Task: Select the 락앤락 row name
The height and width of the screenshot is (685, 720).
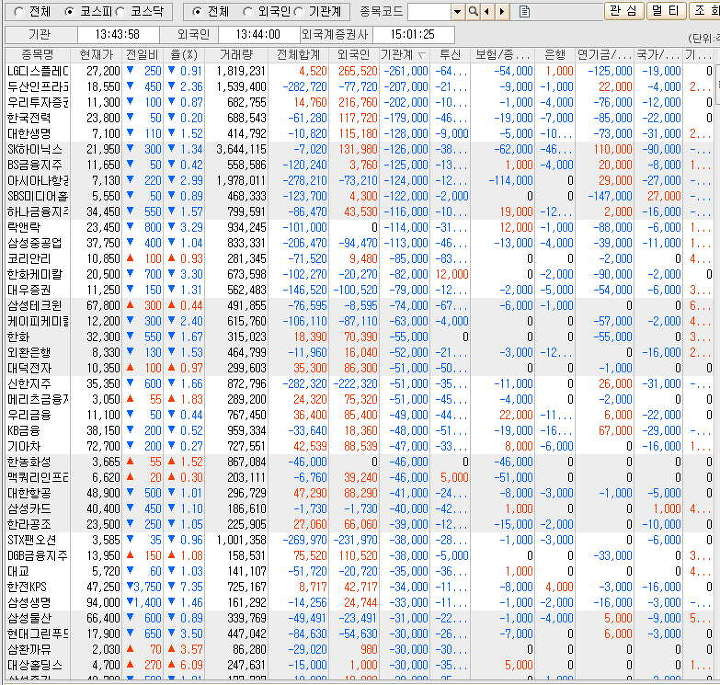Action: point(24,227)
